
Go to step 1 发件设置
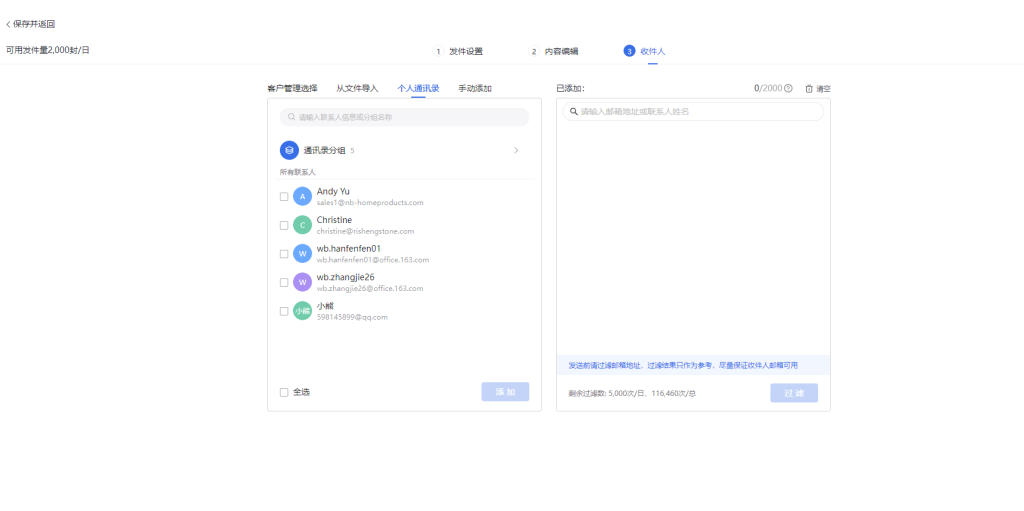click(459, 51)
